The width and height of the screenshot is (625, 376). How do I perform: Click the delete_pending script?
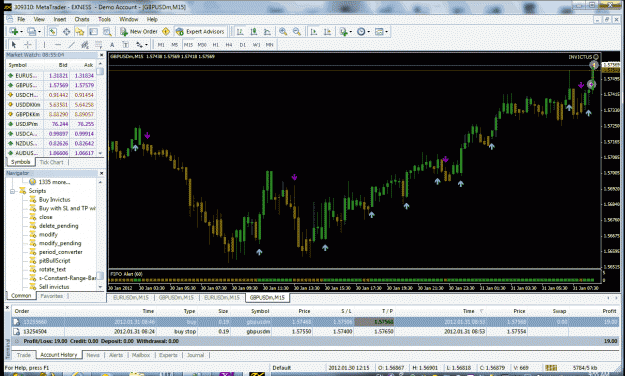59,226
